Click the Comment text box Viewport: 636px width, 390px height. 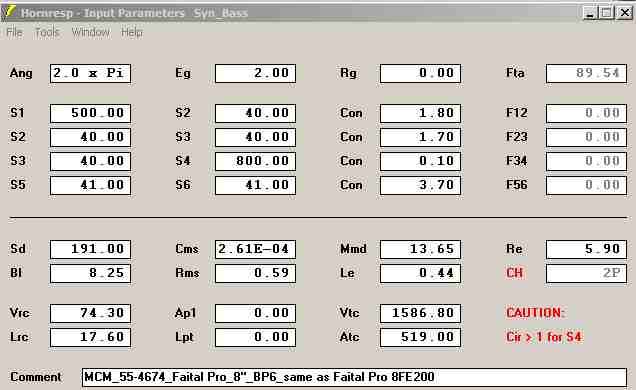click(x=354, y=377)
